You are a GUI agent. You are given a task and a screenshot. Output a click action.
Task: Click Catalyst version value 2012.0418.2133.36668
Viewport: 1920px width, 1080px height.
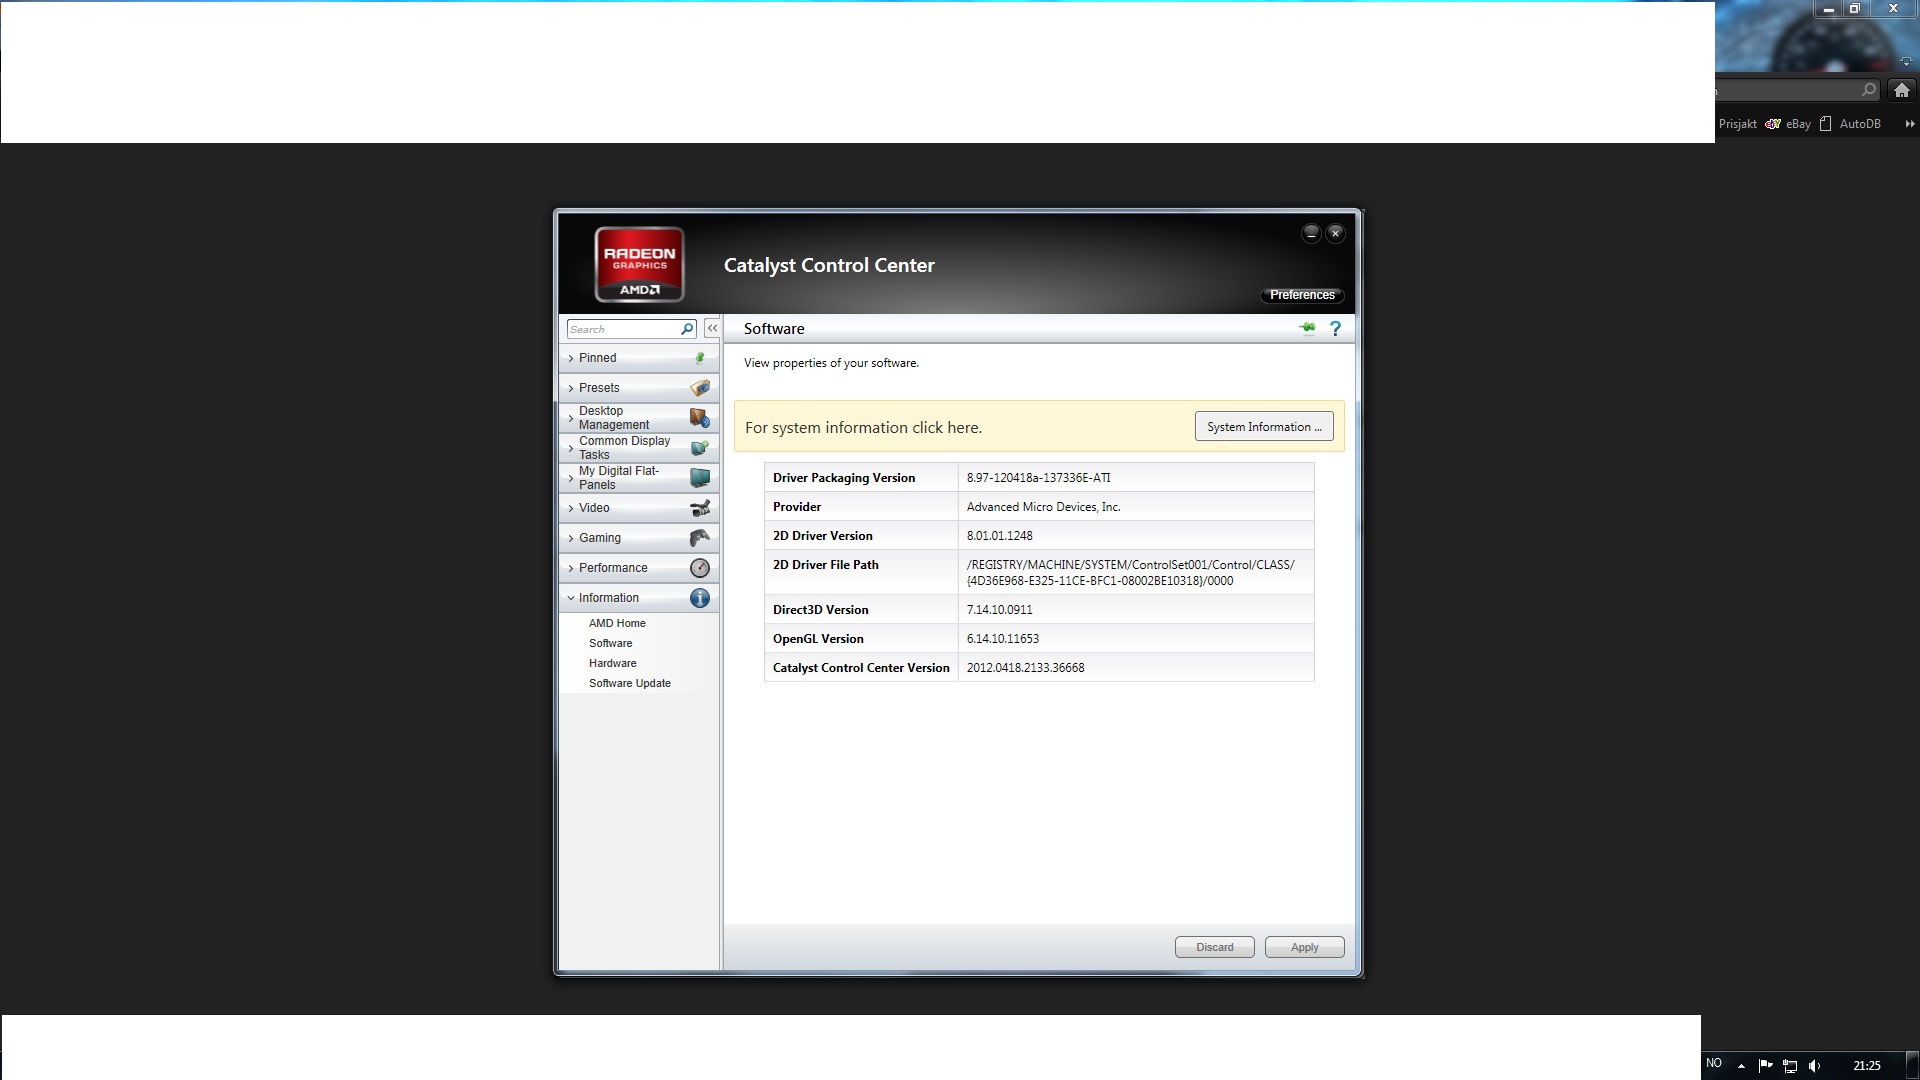(1025, 668)
